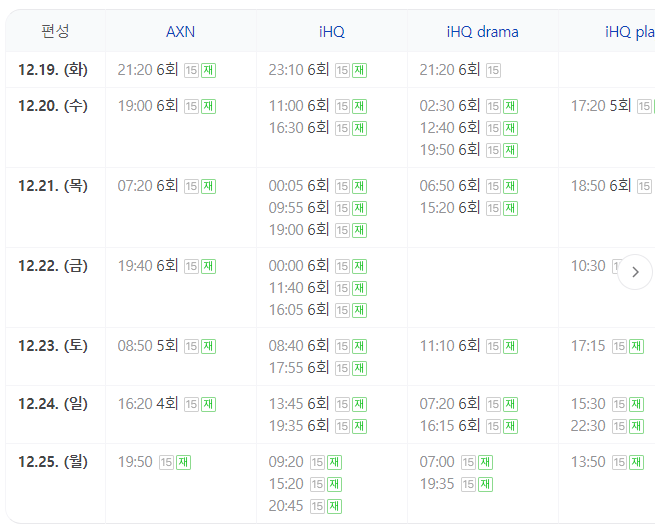Image resolution: width=655 pixels, height=532 pixels.
Task: Select the 12.23. (토) date row
Action: coord(53,346)
